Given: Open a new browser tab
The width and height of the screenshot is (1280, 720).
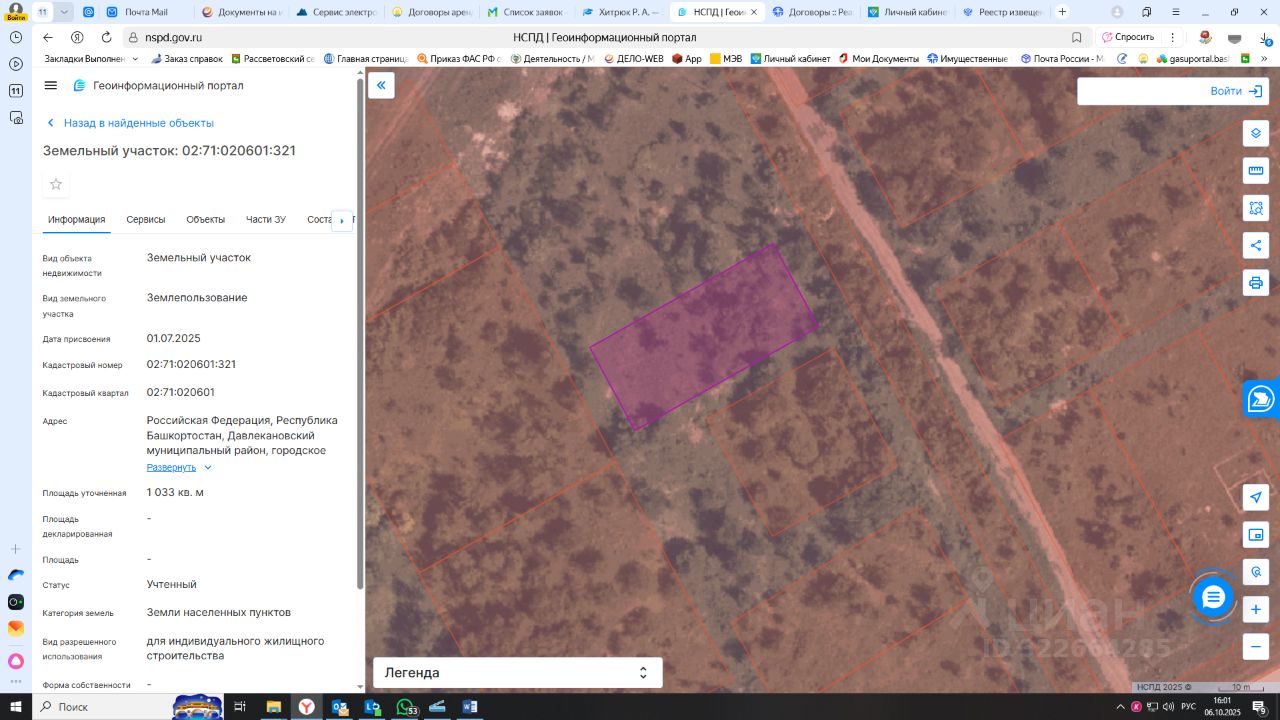Looking at the screenshot, I should 1062,12.
